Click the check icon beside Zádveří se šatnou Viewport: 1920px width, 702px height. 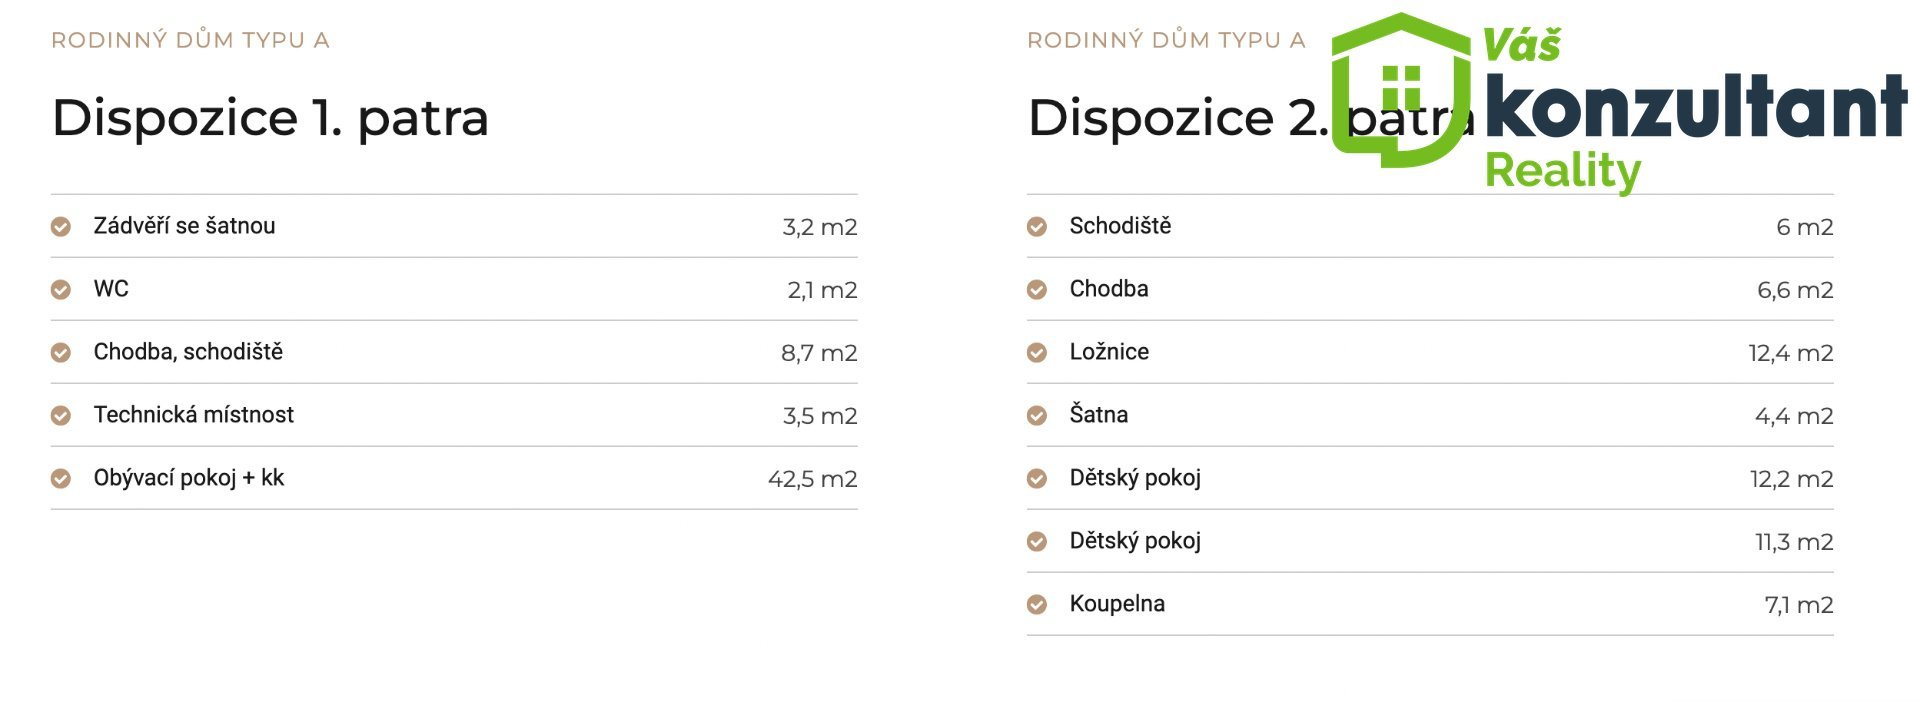[x=61, y=227]
